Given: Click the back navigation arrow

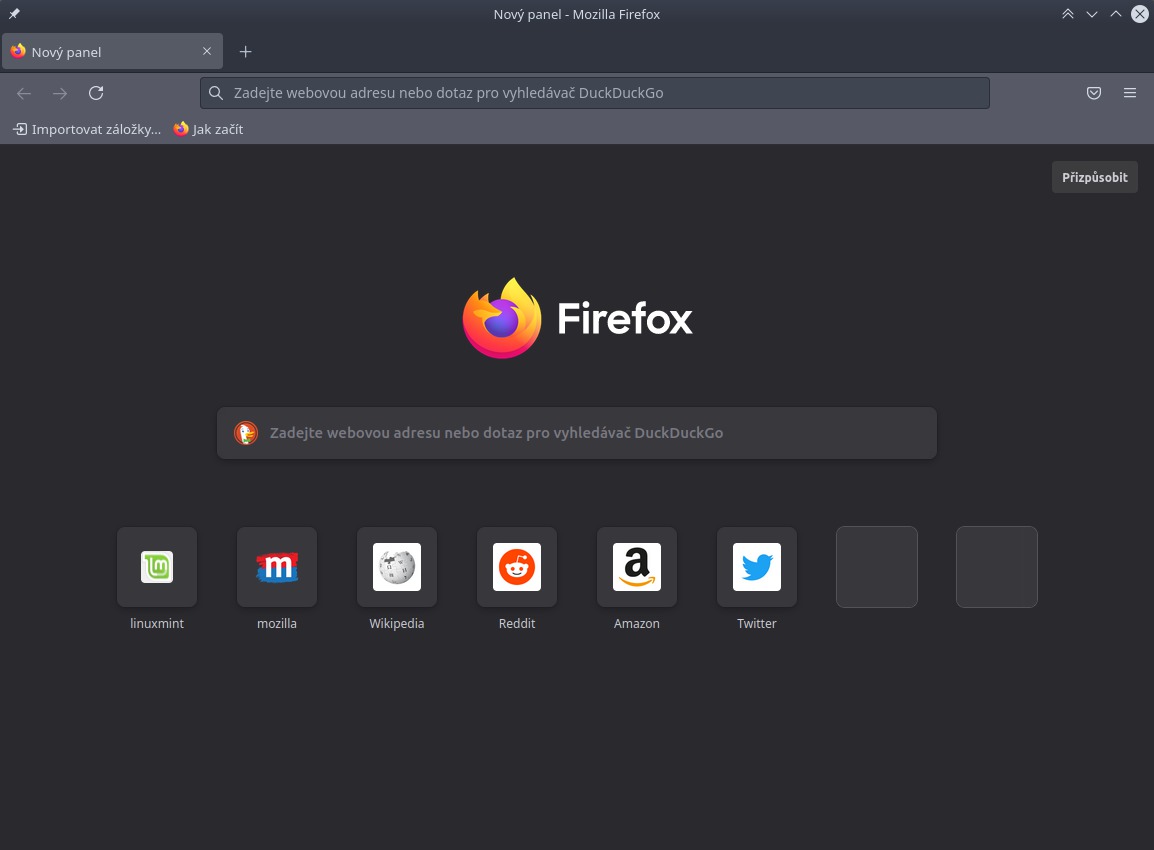Looking at the screenshot, I should (x=24, y=93).
